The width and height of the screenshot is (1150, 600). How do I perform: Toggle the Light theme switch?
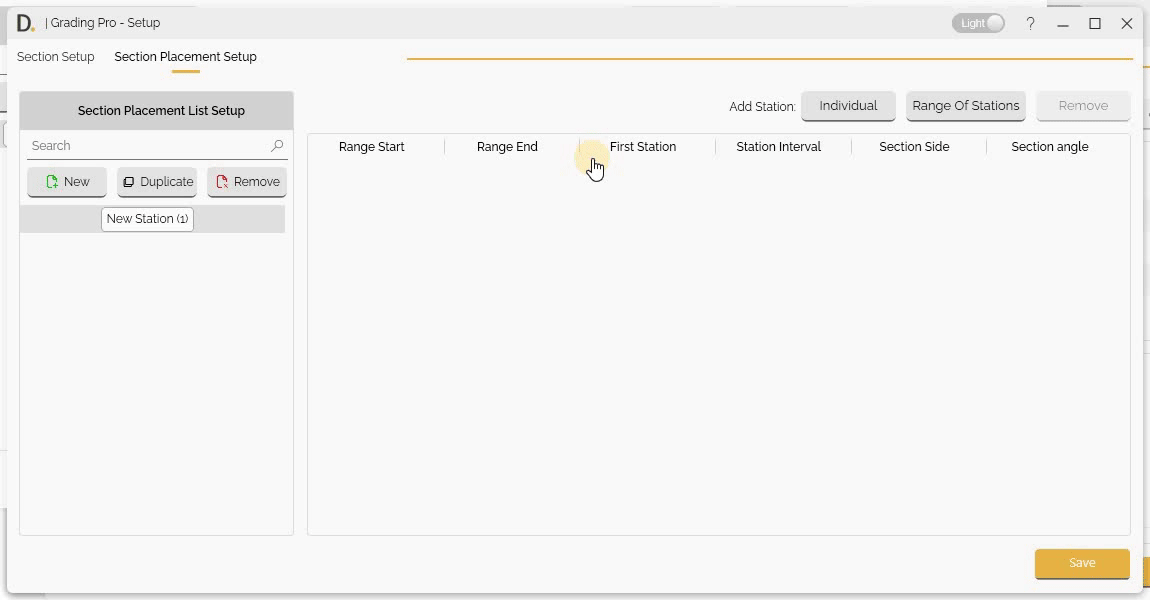coord(978,23)
